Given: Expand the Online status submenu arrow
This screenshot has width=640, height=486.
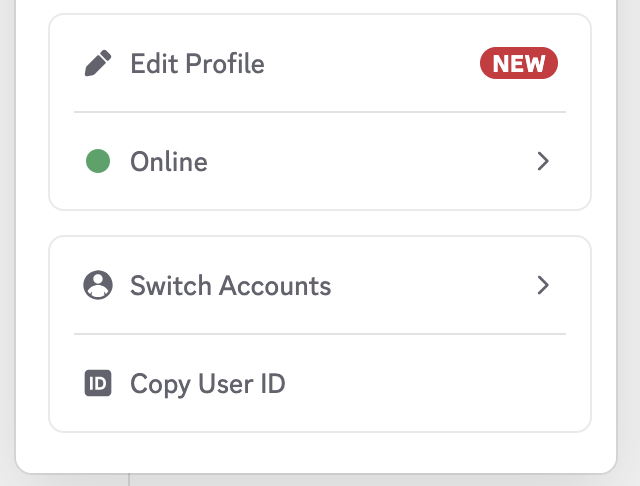Looking at the screenshot, I should pos(543,161).
